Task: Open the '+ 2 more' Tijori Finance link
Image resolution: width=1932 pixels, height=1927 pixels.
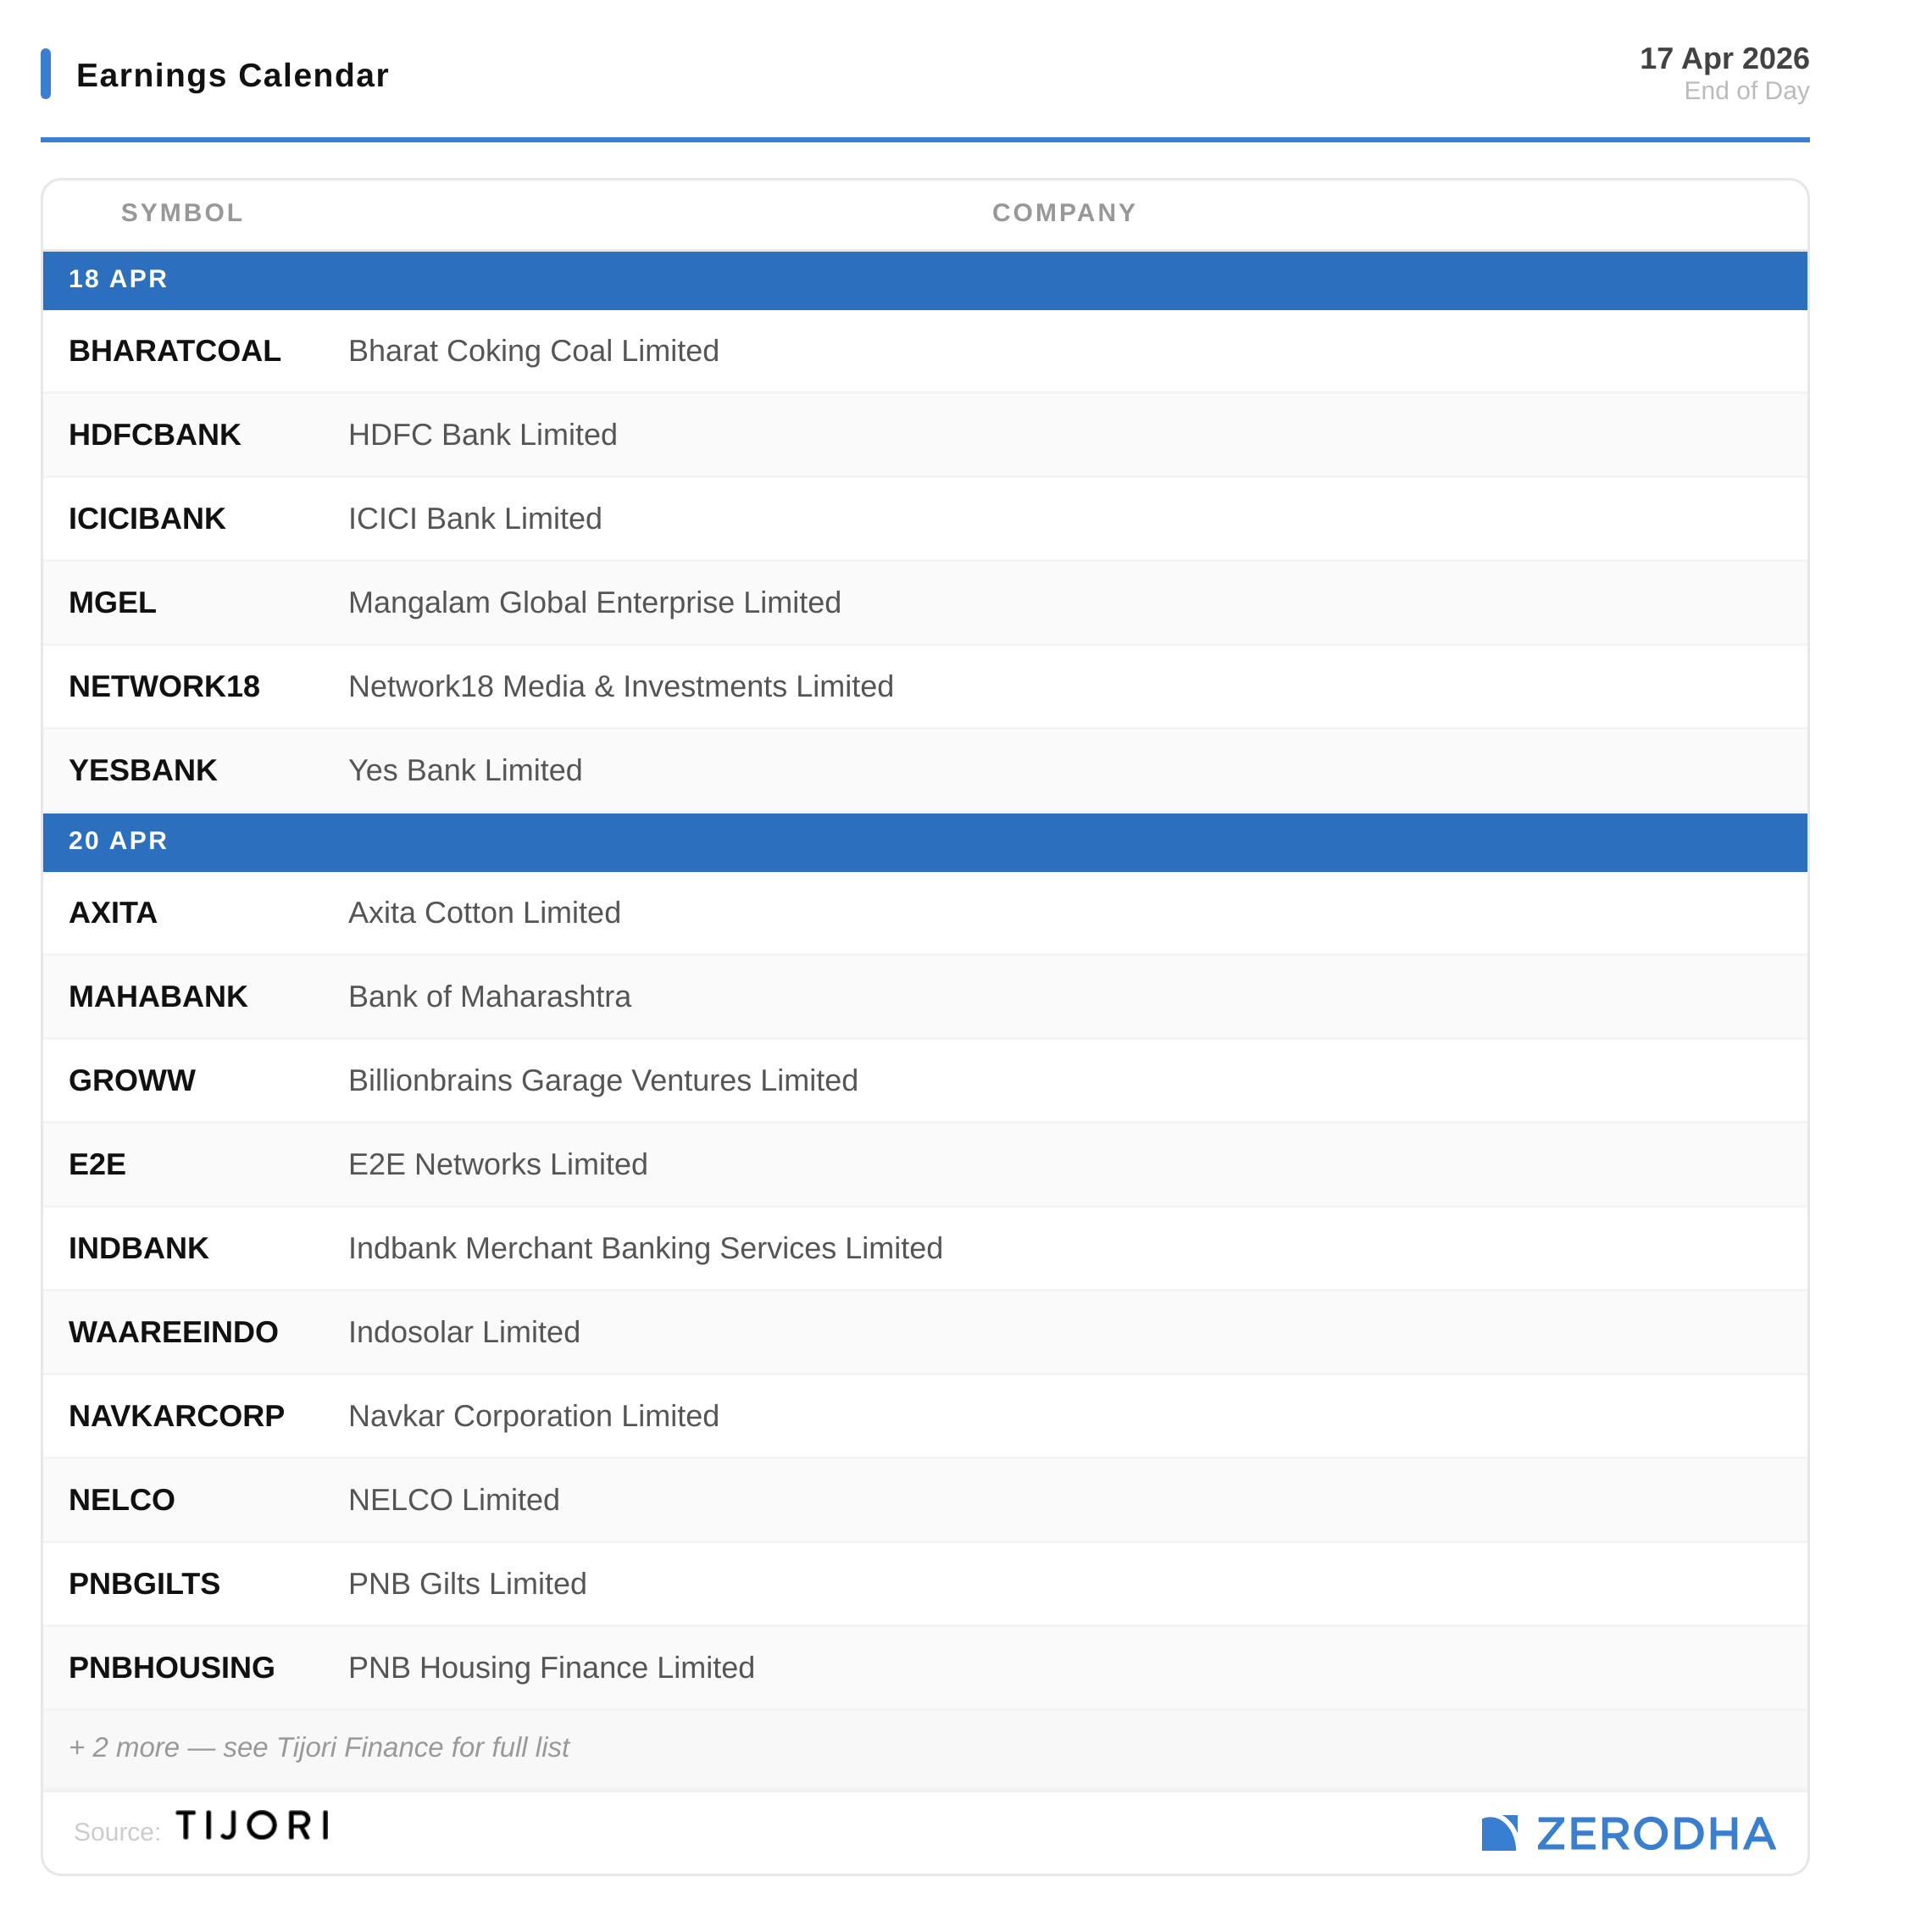Action: pyautogui.click(x=319, y=1747)
